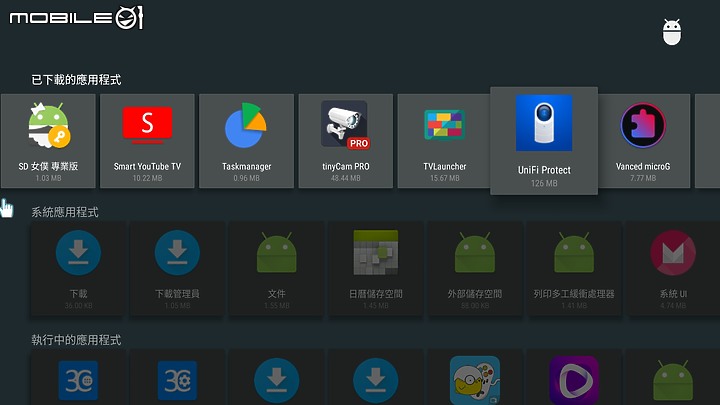Click the 執行中的應用程式 section heading
The height and width of the screenshot is (405, 720).
pos(76,340)
